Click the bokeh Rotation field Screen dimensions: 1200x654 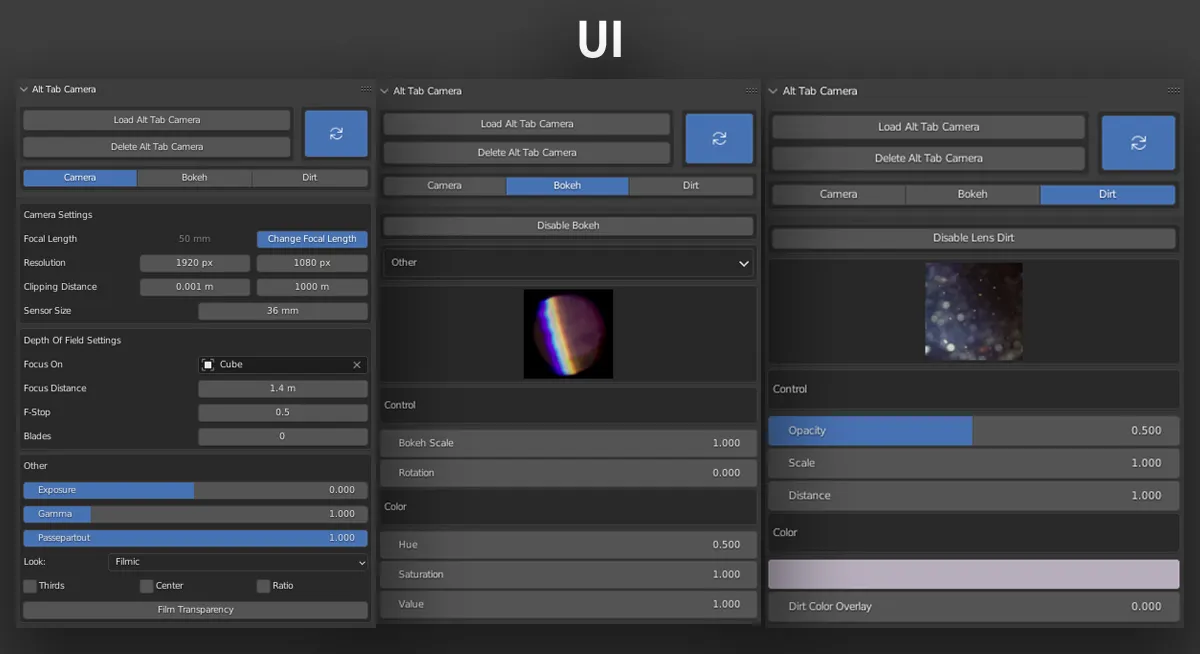point(568,473)
